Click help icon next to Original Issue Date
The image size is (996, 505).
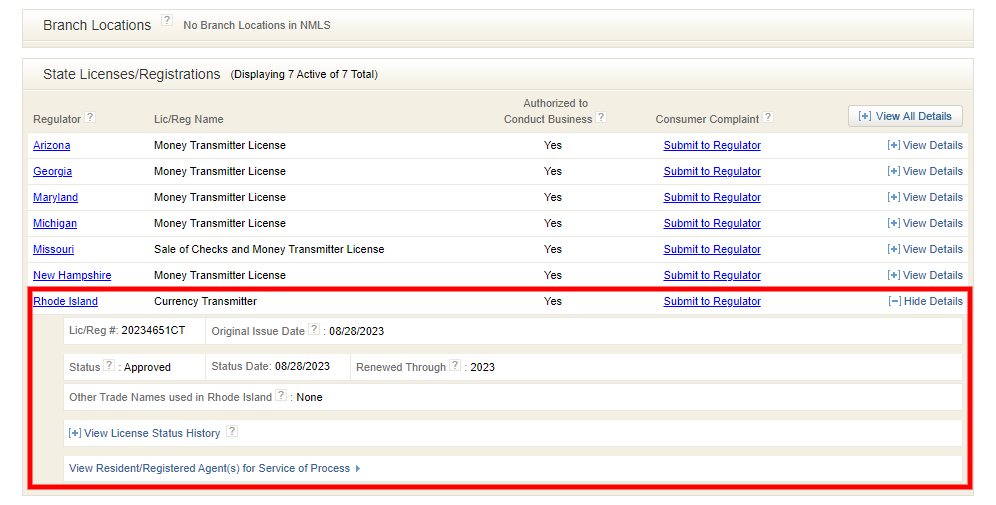click(x=314, y=329)
